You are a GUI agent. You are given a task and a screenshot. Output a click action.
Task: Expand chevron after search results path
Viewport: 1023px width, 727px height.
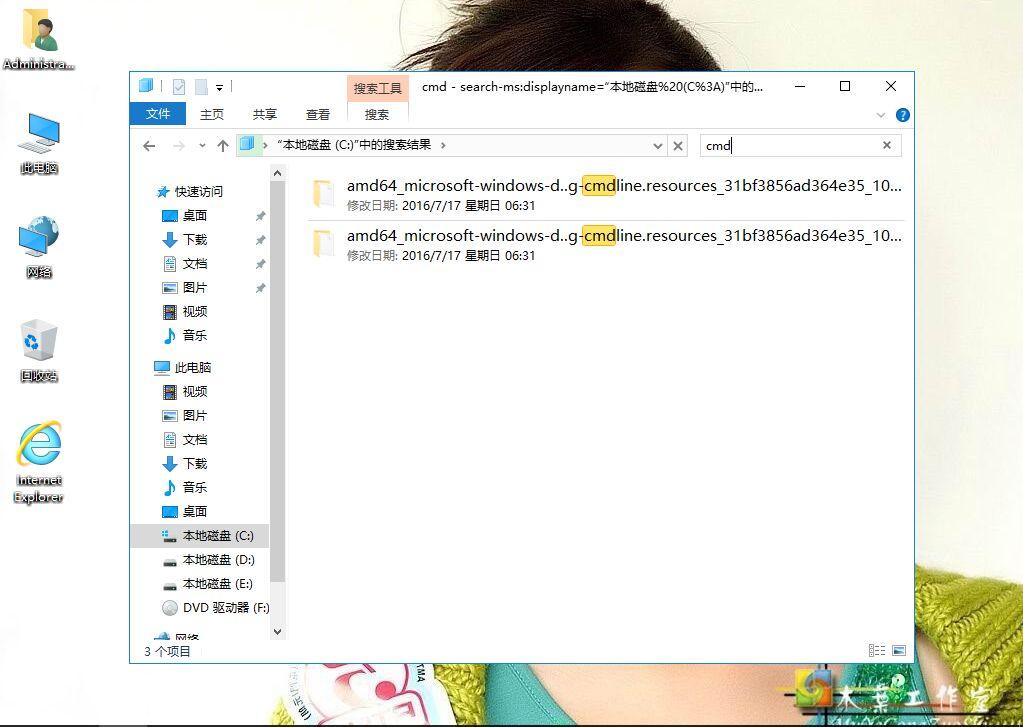(443, 145)
